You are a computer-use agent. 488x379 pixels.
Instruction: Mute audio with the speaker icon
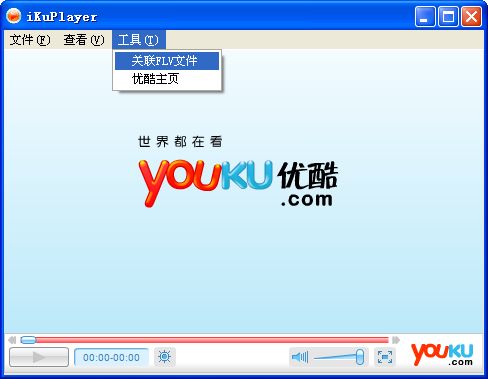pos(300,357)
